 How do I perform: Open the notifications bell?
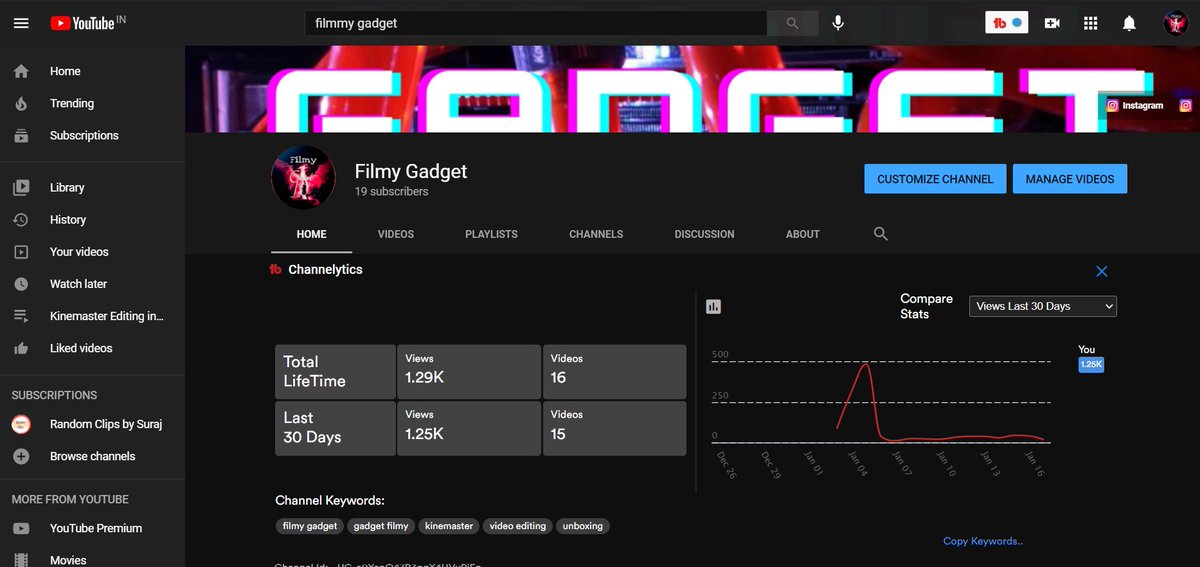tap(1129, 23)
